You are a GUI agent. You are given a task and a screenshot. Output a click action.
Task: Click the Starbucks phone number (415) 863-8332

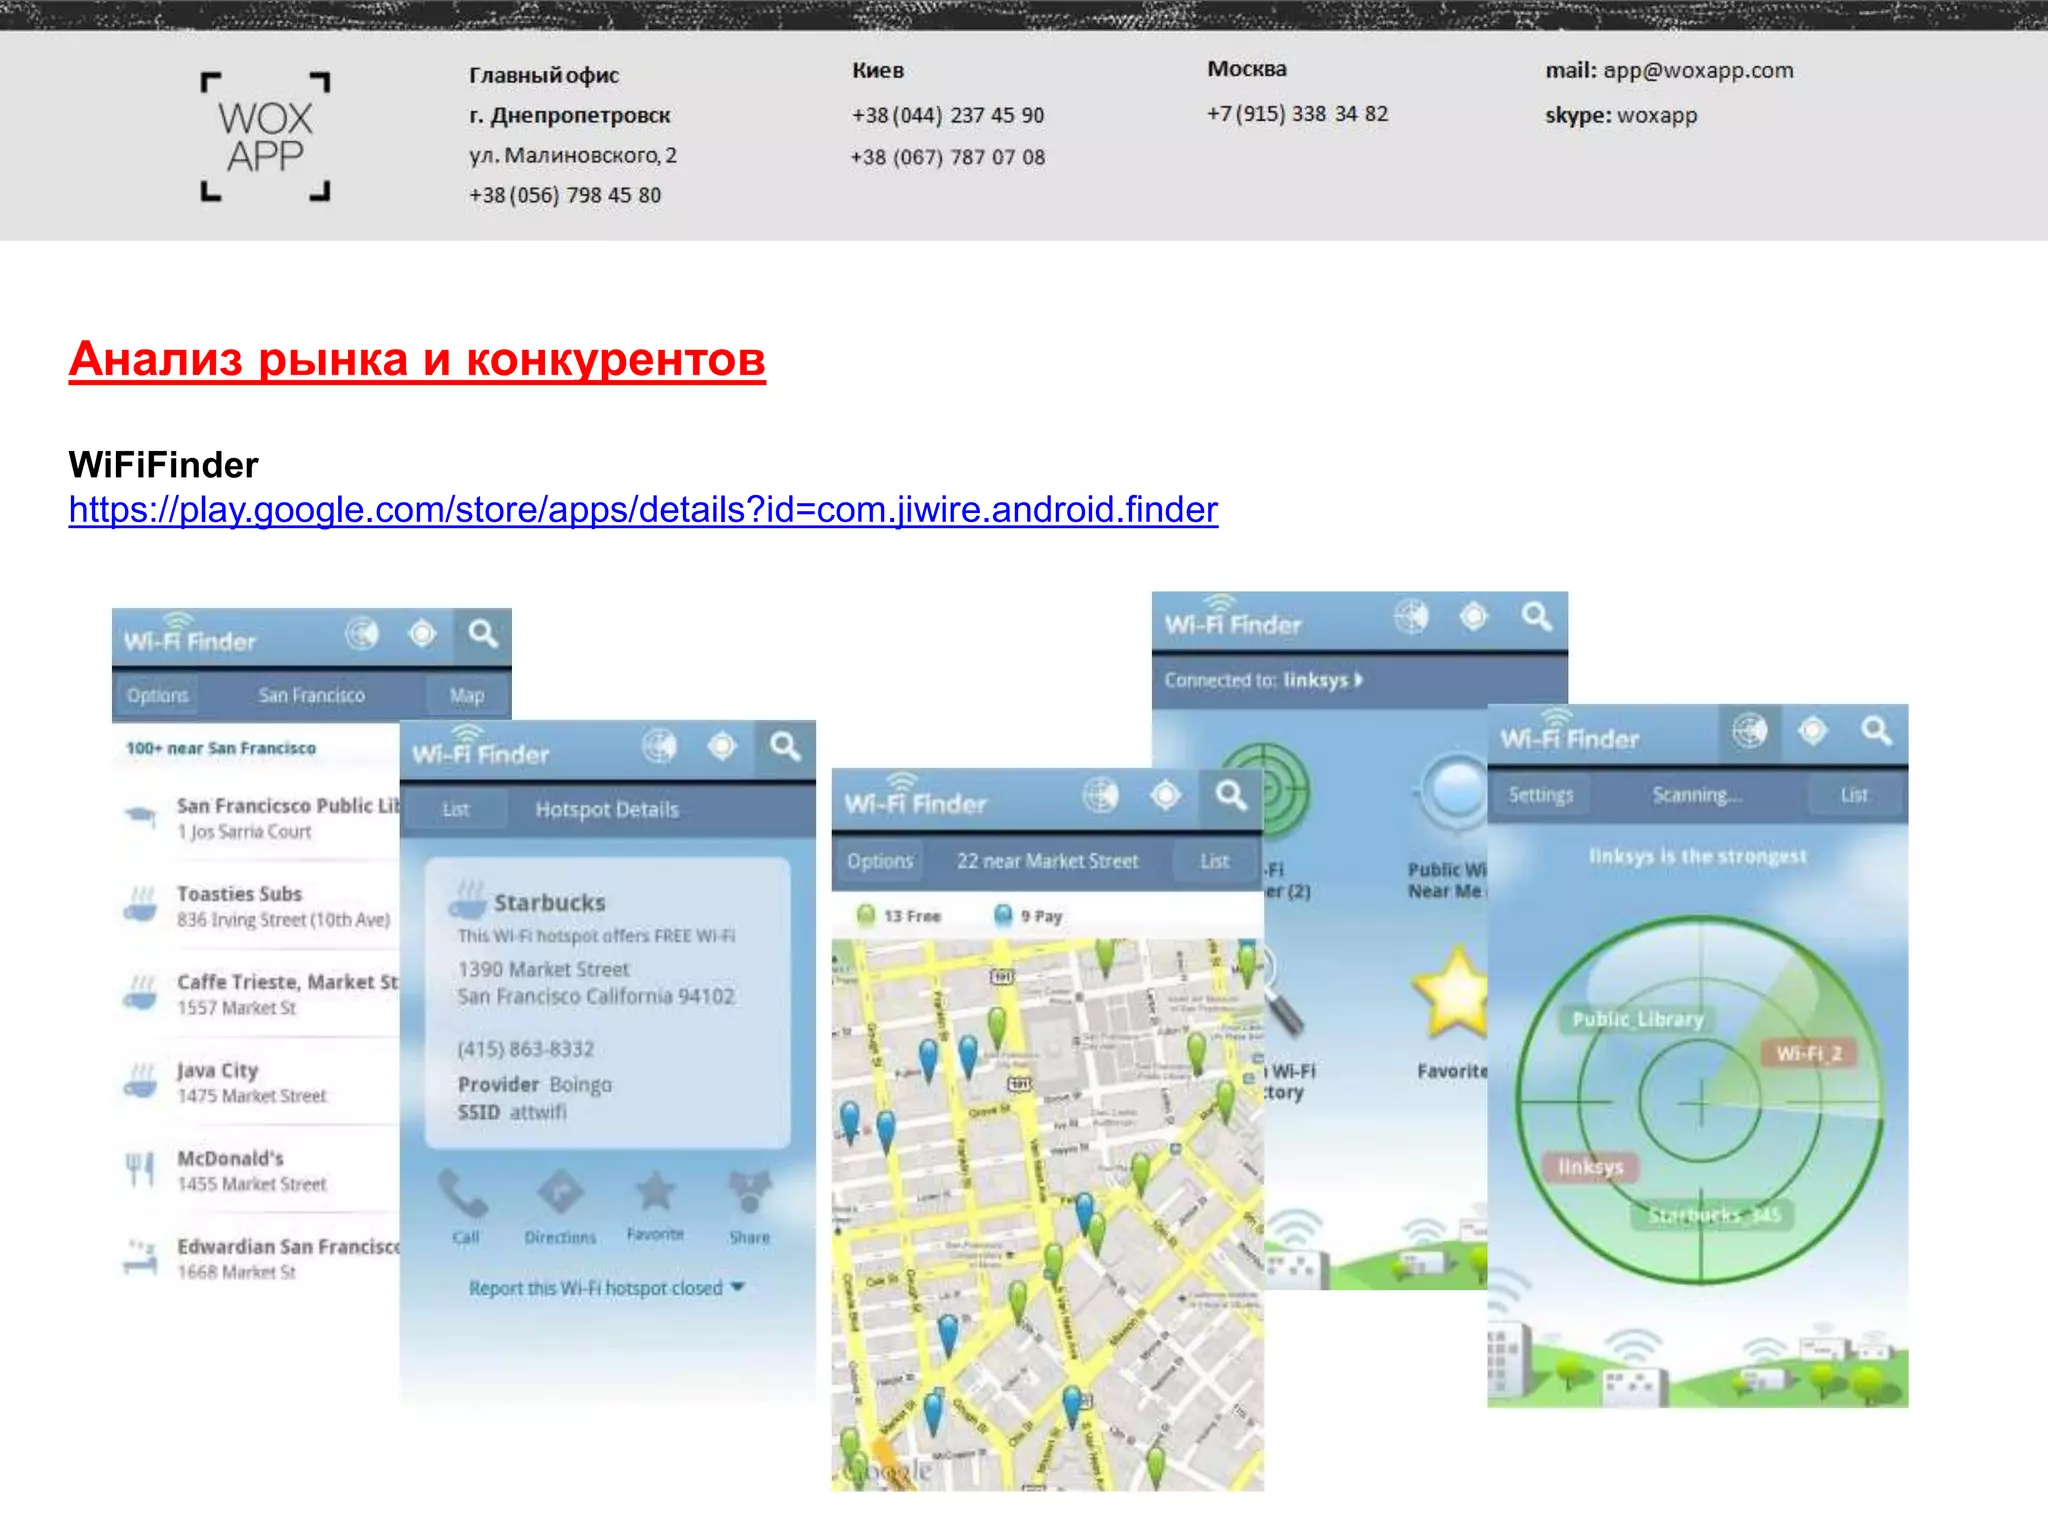(x=526, y=1049)
